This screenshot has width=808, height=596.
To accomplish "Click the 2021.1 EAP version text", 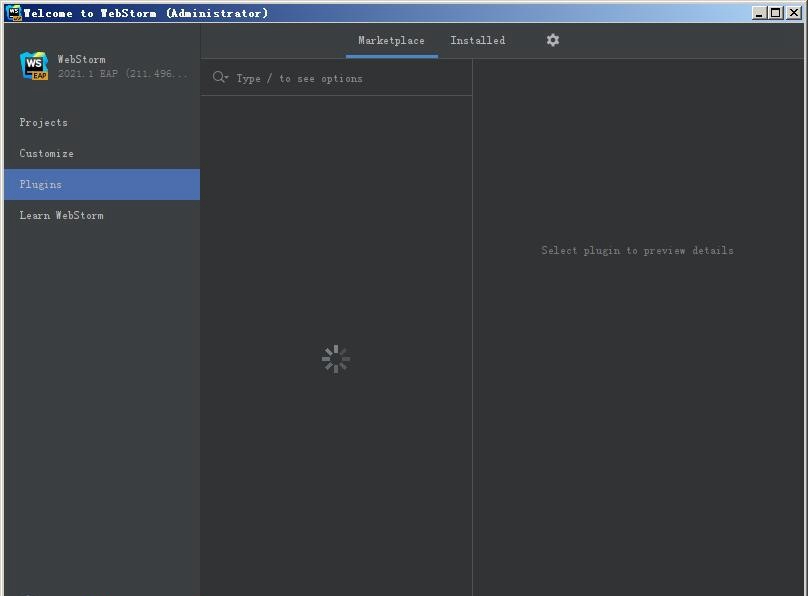I will tap(123, 74).
